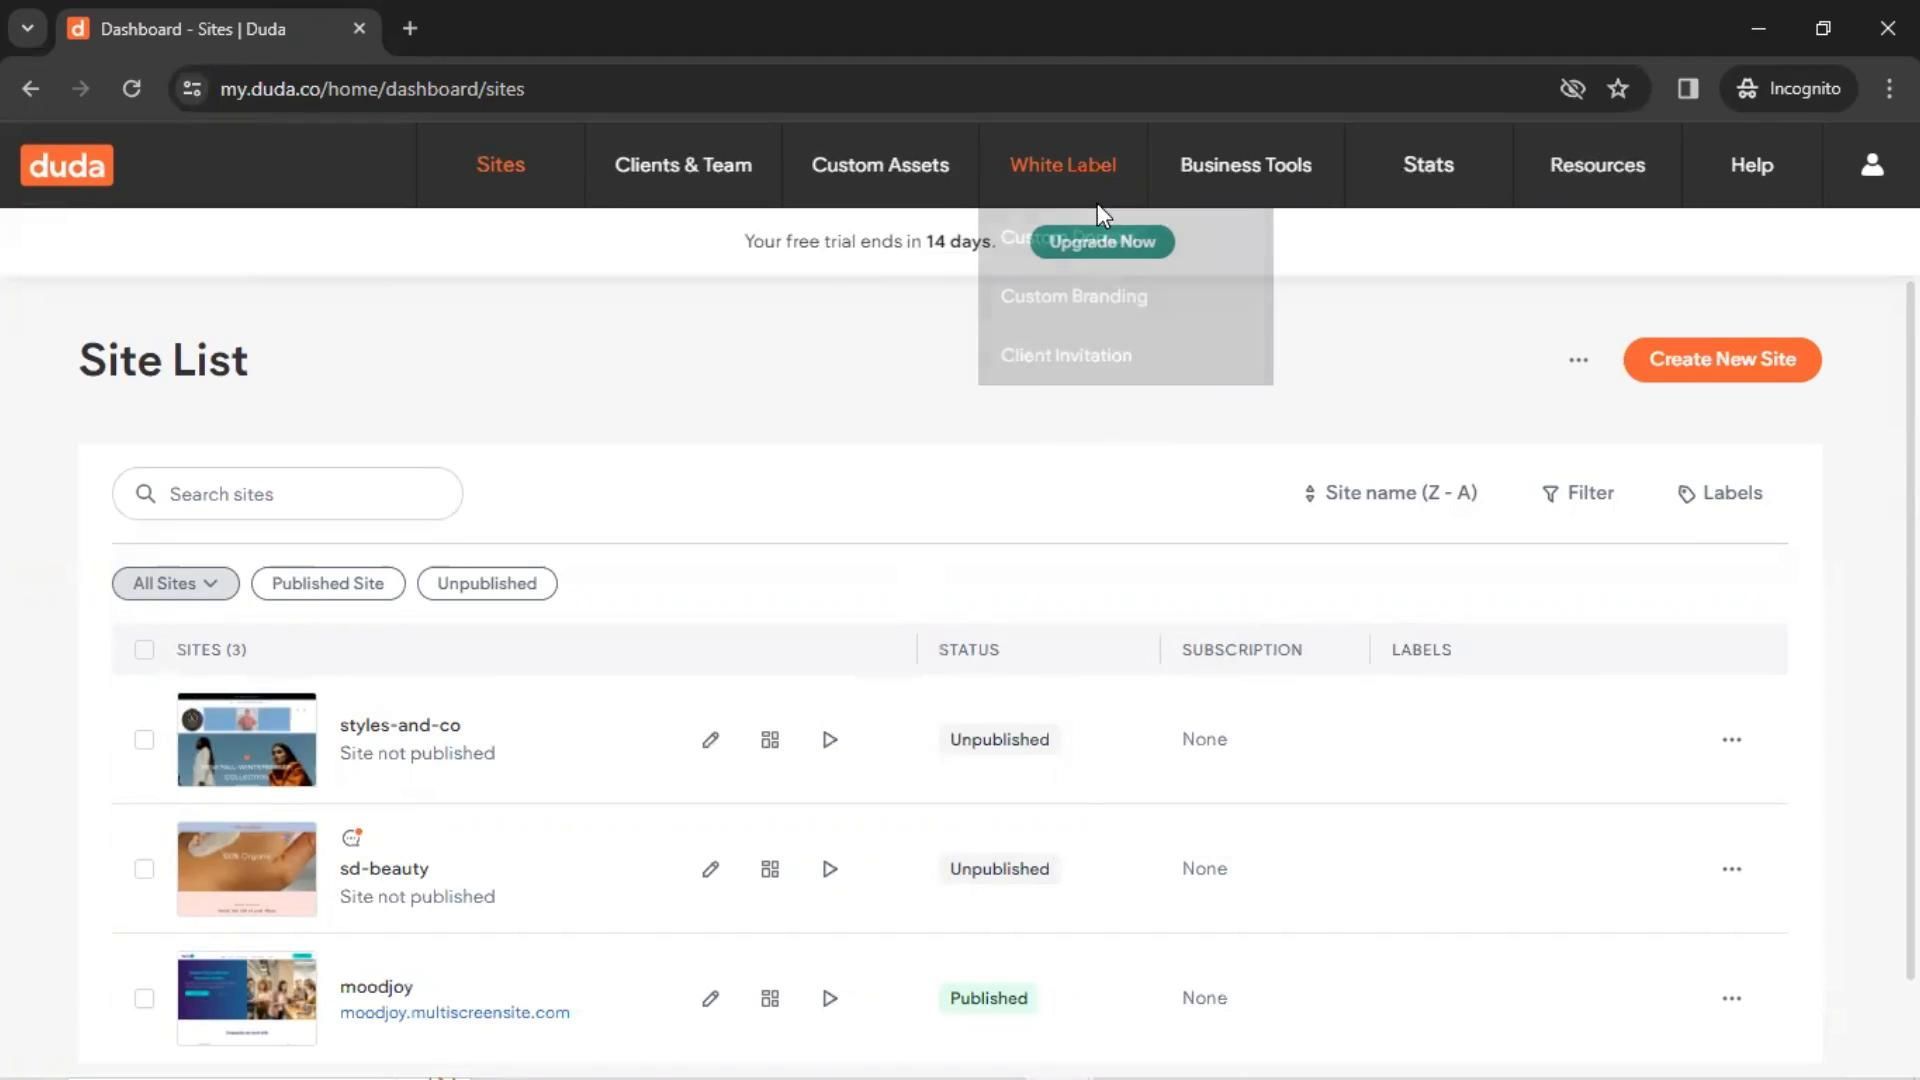Open the three-dot menu beside Create New Site
Viewport: 1920px width, 1080px height.
1578,360
